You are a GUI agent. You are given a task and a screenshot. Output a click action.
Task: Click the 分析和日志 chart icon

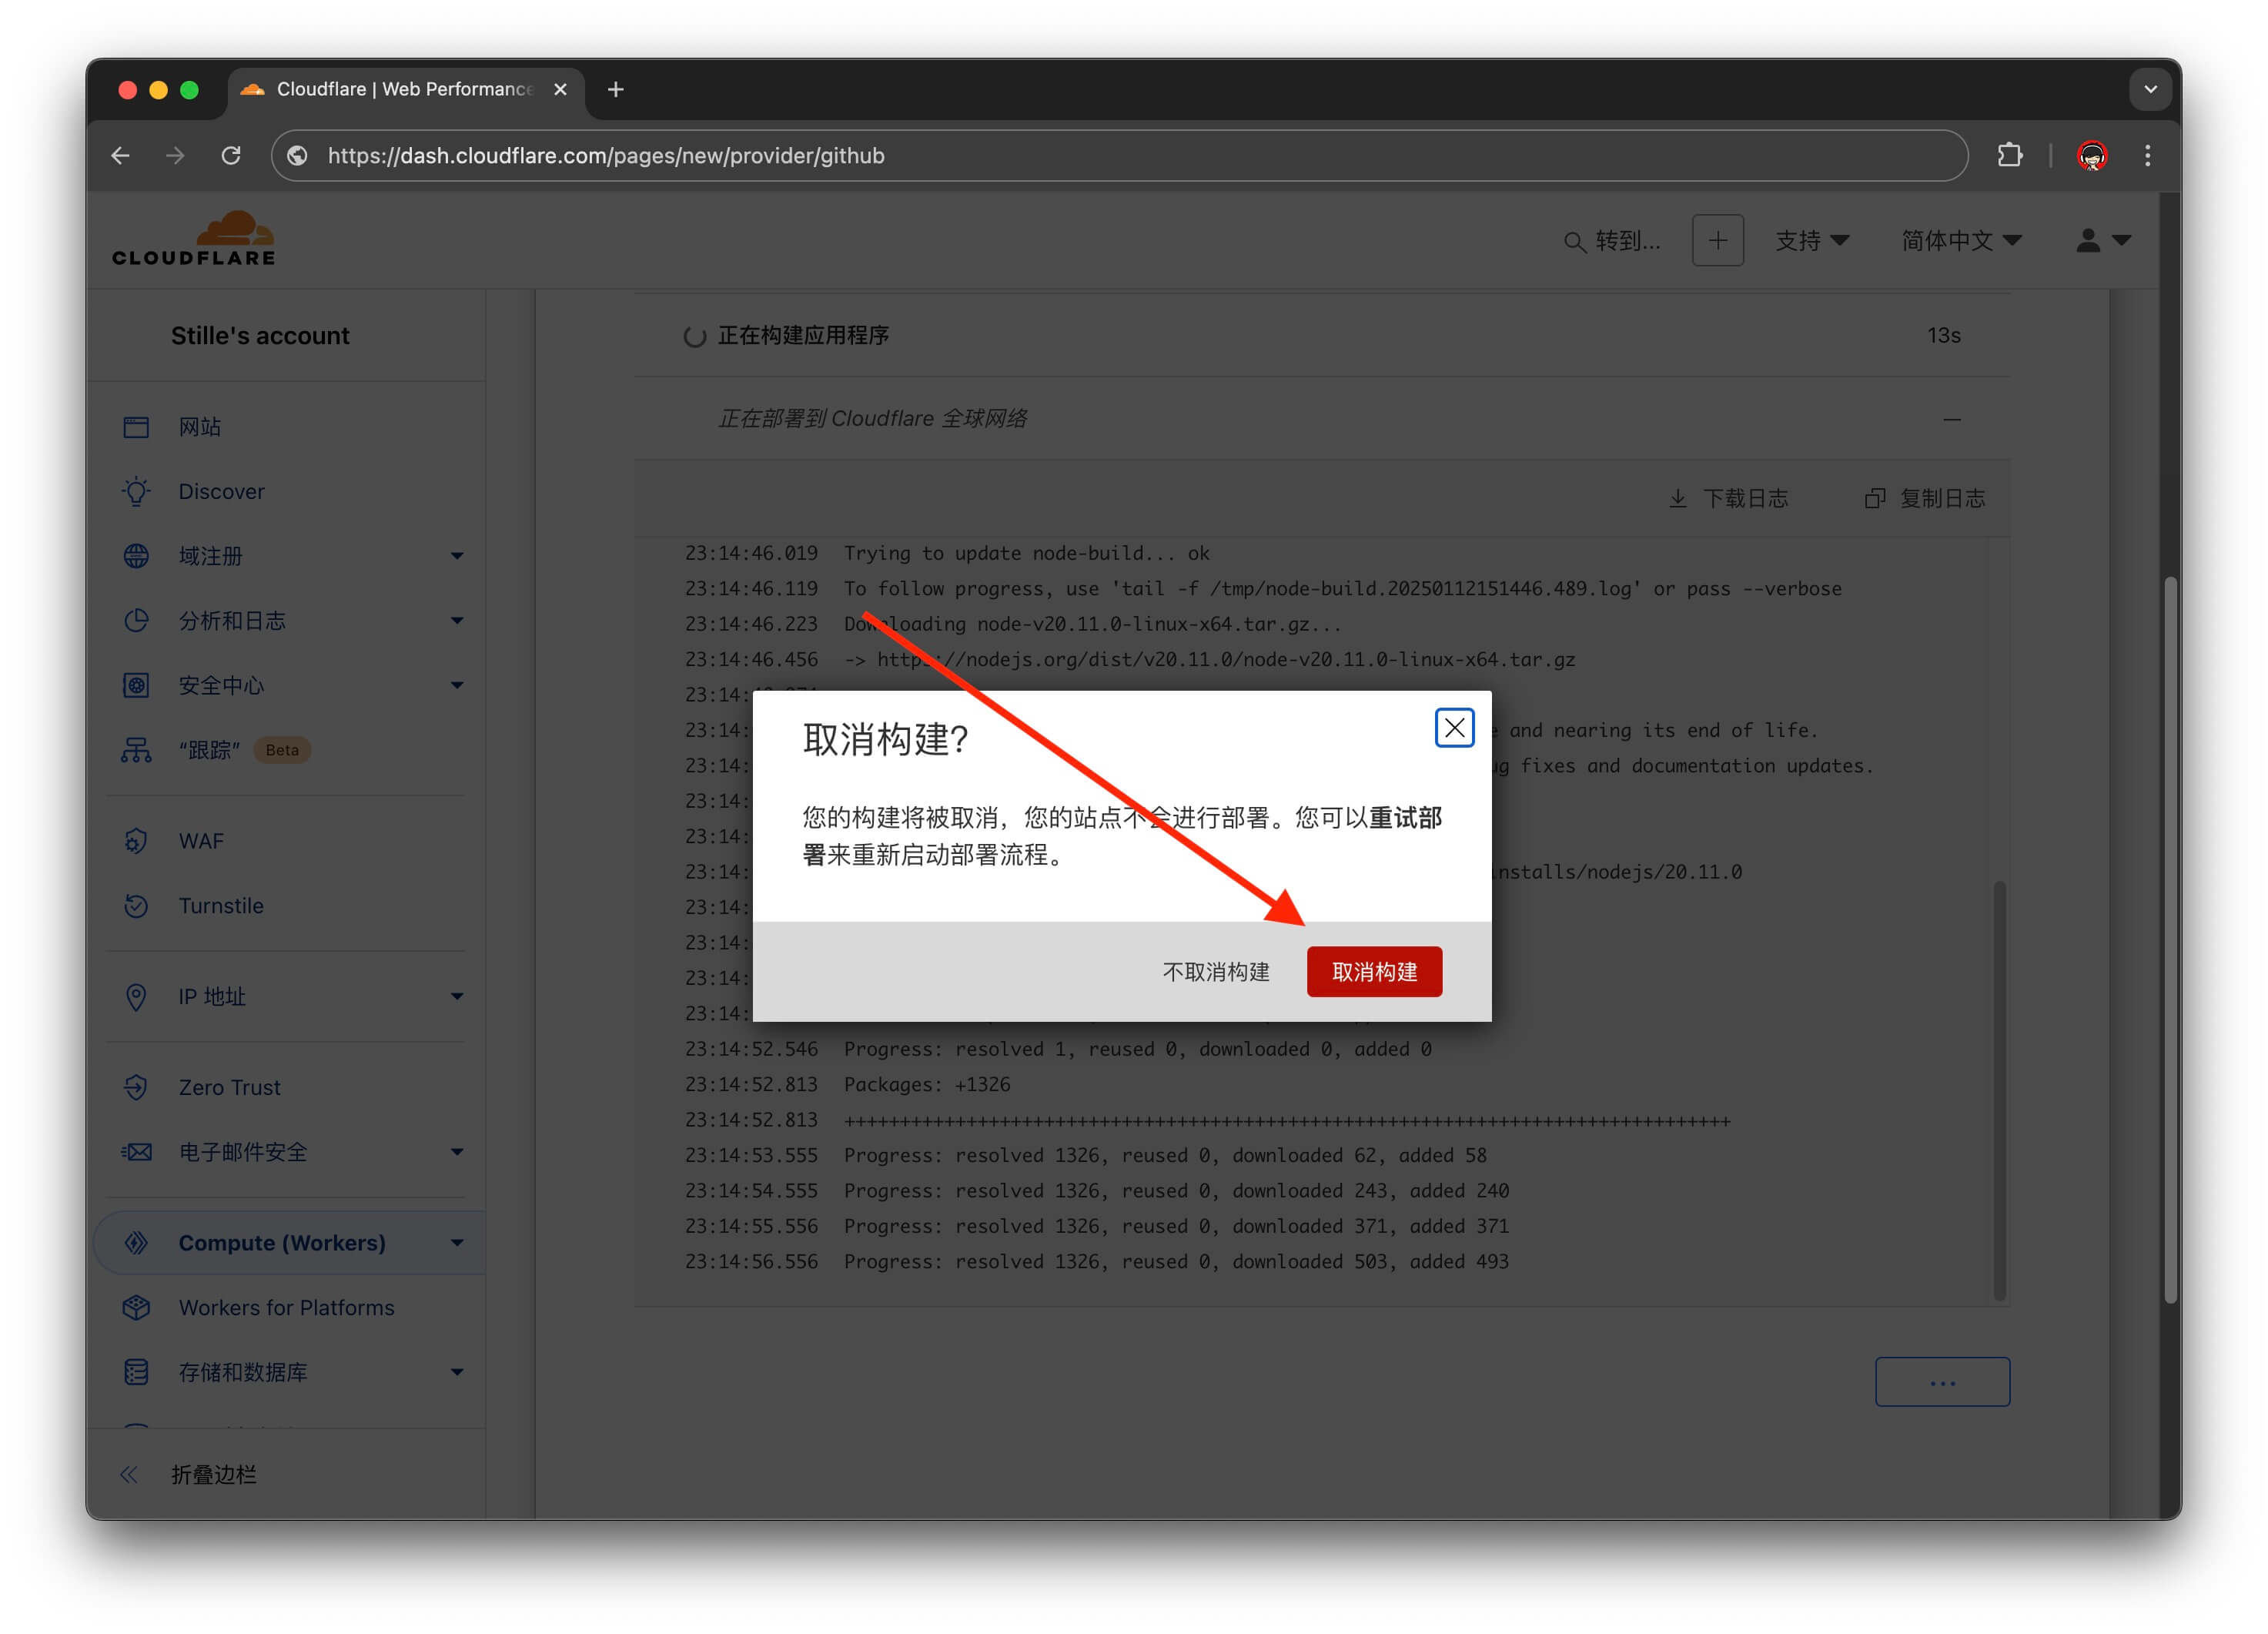click(136, 621)
